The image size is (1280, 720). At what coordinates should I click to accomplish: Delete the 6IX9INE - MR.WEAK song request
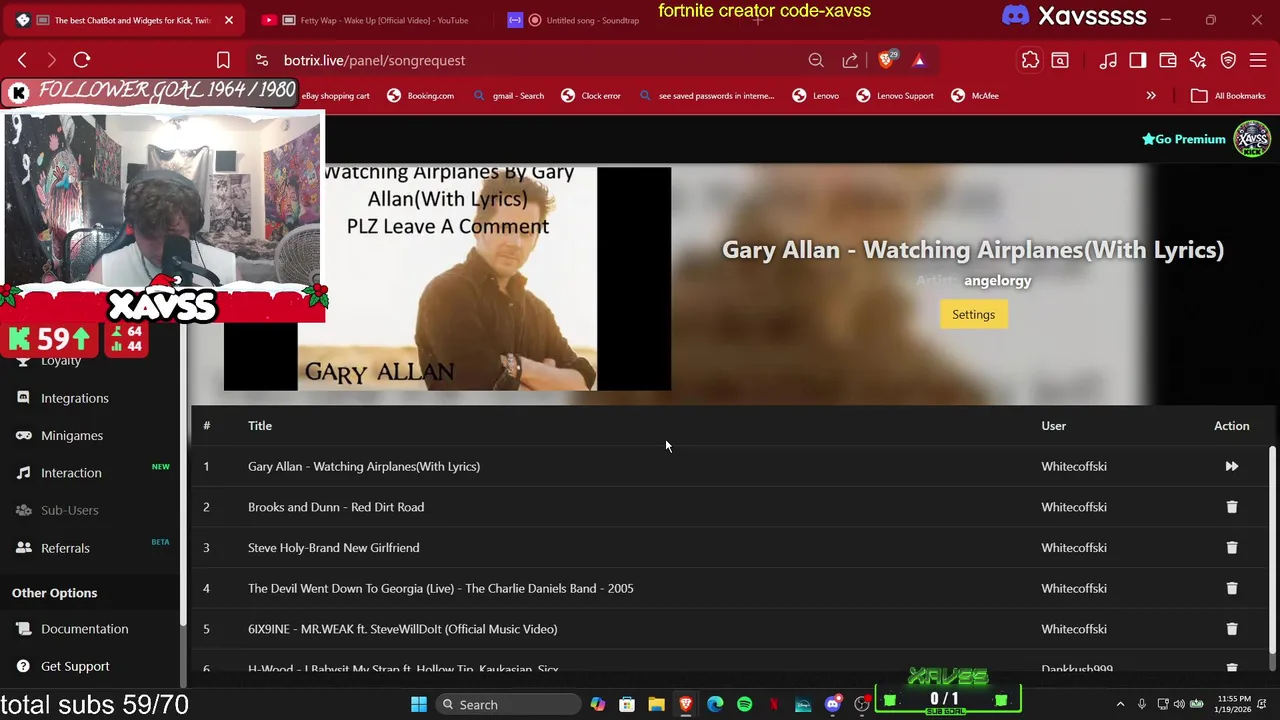pos(1231,629)
